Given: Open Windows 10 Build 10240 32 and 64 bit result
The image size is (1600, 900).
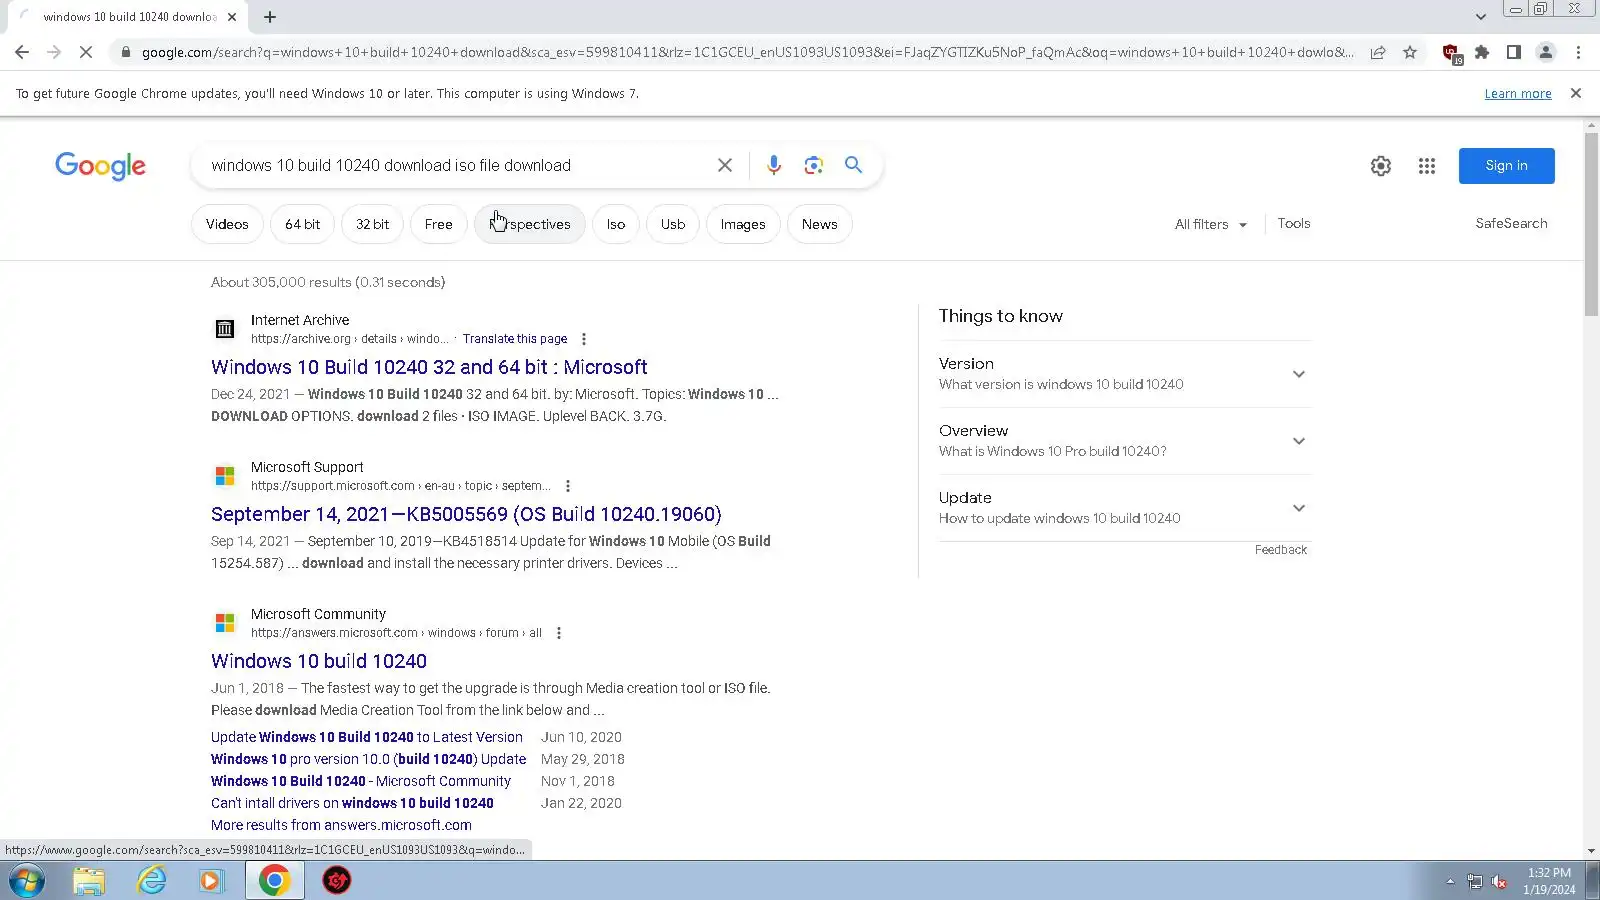Looking at the screenshot, I should click(x=429, y=367).
